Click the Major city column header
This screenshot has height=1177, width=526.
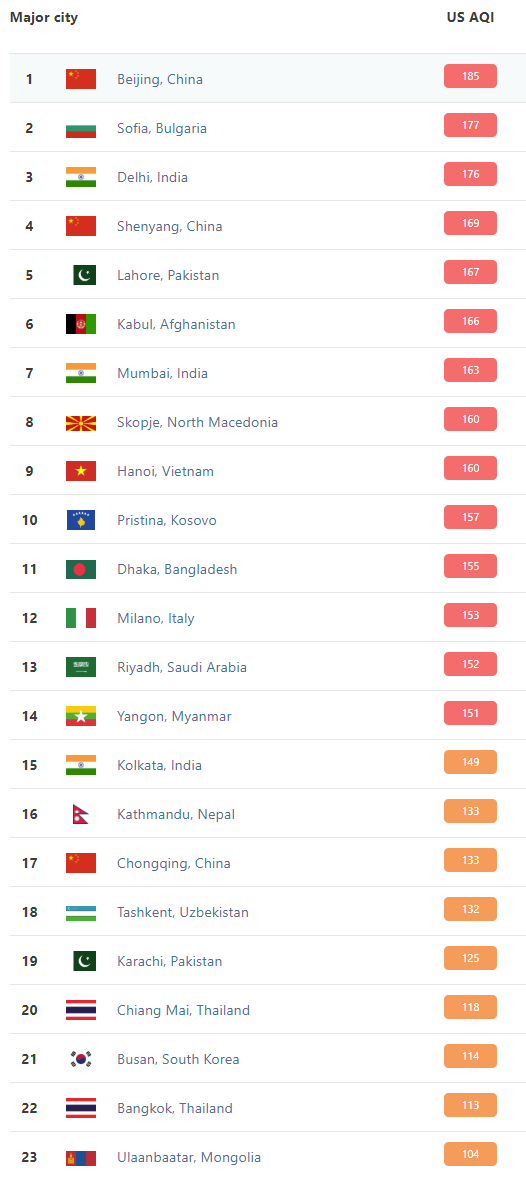(44, 18)
